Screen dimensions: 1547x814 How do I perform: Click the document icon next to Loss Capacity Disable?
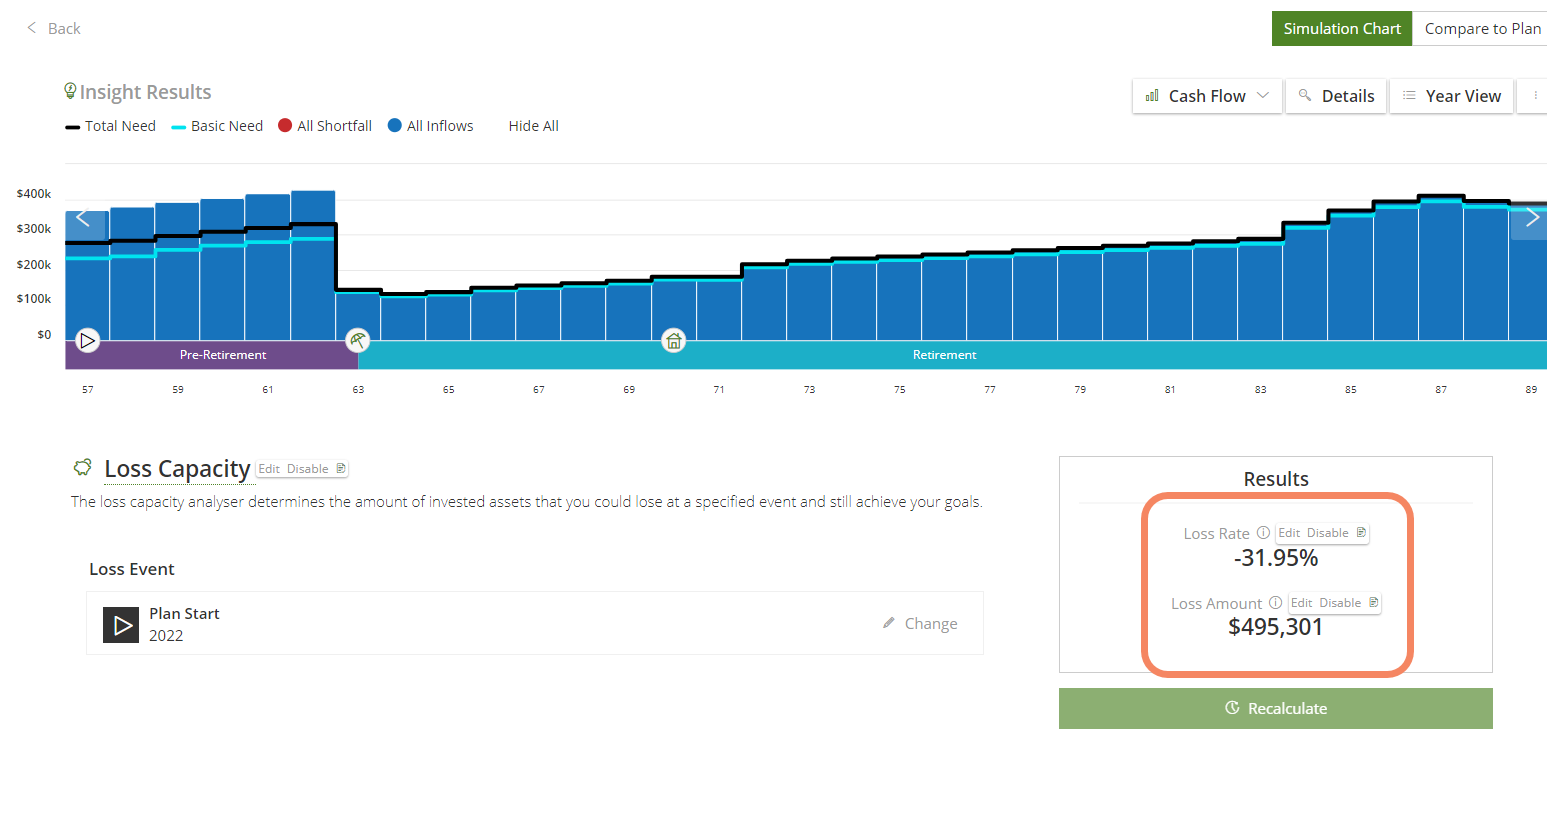click(x=340, y=469)
